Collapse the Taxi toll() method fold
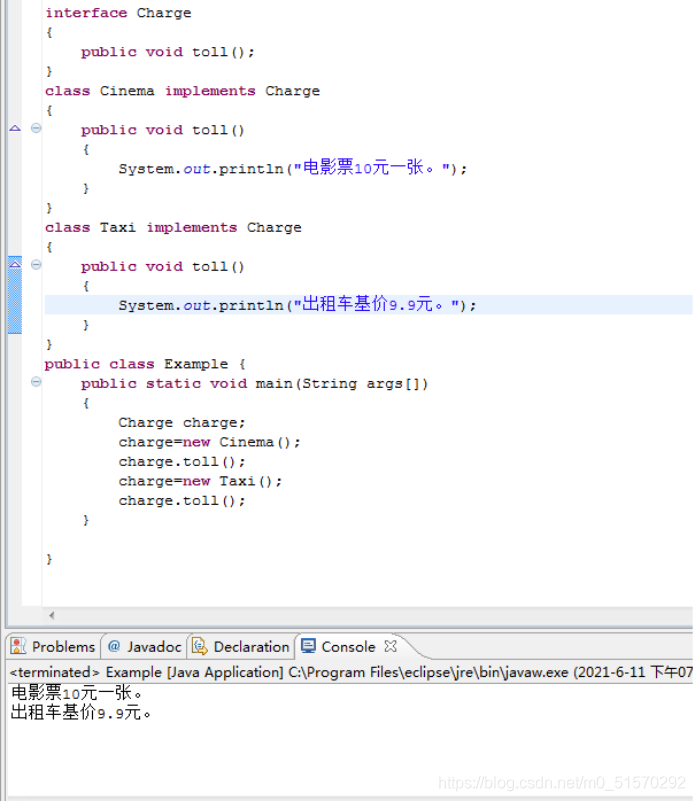695x801 pixels. pyautogui.click(x=36, y=264)
